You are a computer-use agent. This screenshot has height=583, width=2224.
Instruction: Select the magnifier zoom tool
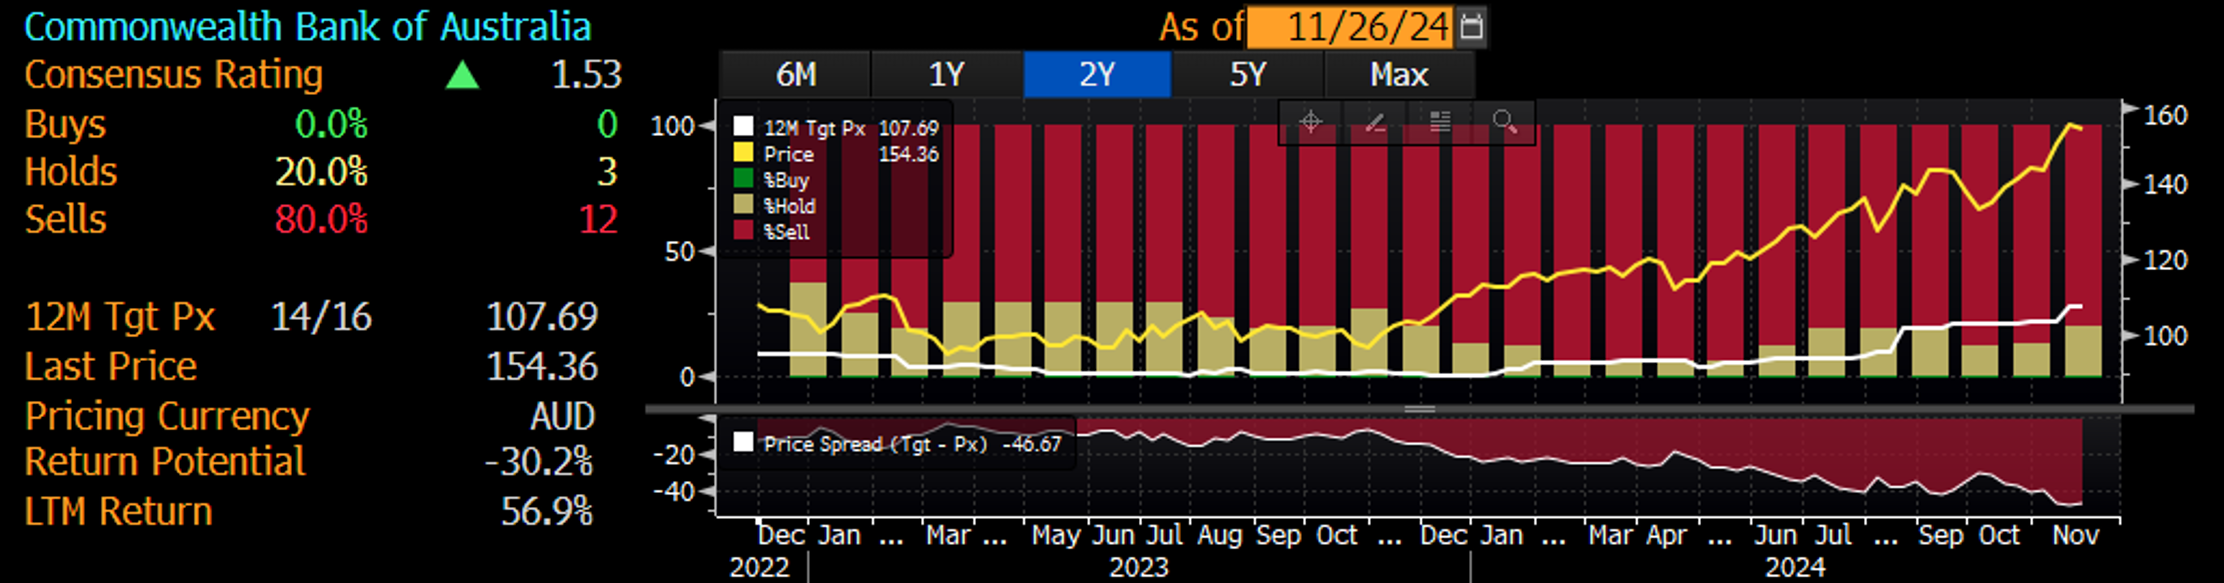click(1504, 123)
